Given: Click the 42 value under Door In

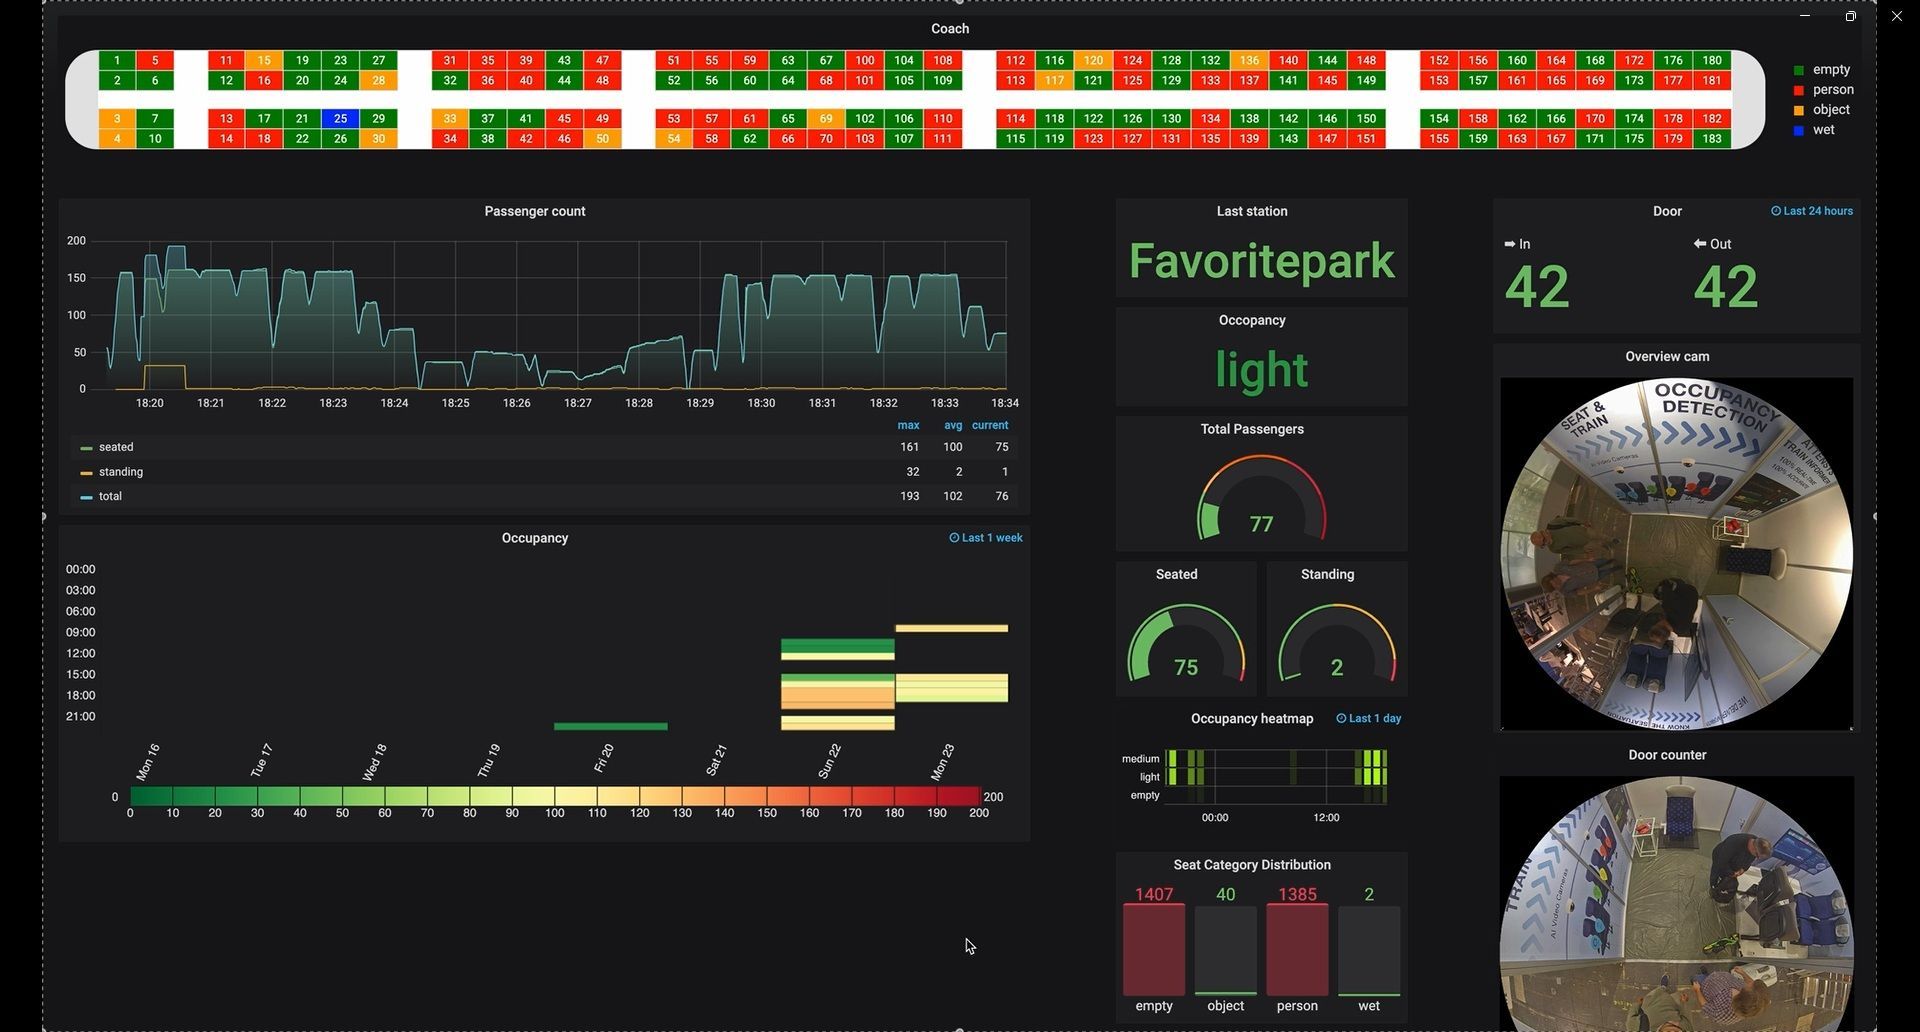Looking at the screenshot, I should click(1537, 287).
